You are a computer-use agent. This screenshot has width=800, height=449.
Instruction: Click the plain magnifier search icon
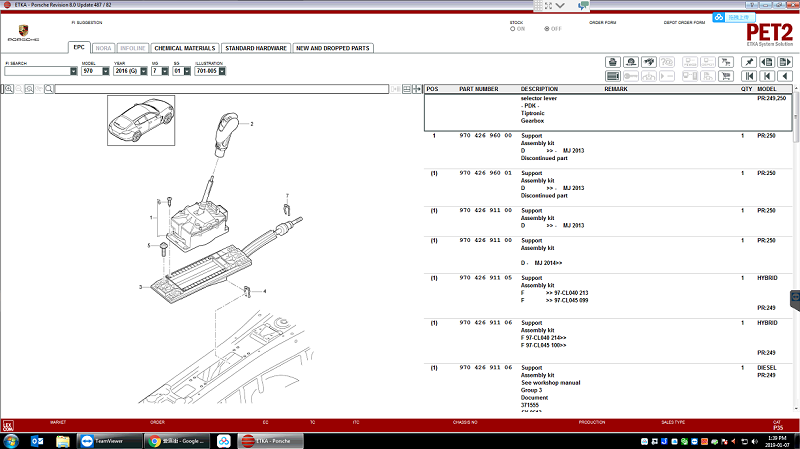point(48,89)
